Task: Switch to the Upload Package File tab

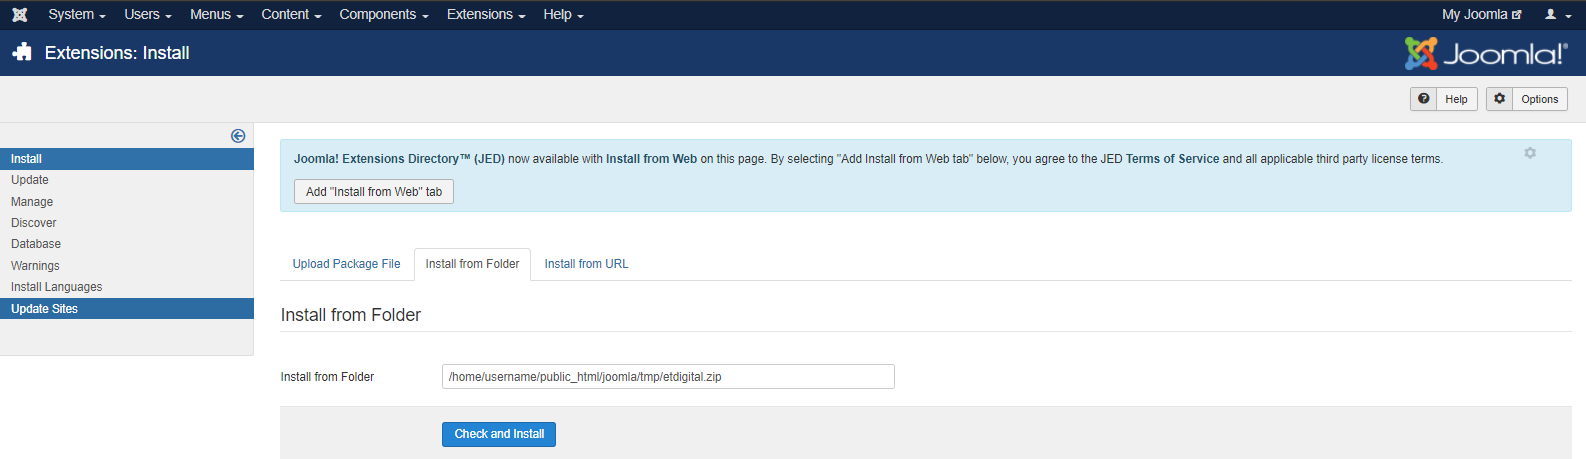Action: click(346, 264)
